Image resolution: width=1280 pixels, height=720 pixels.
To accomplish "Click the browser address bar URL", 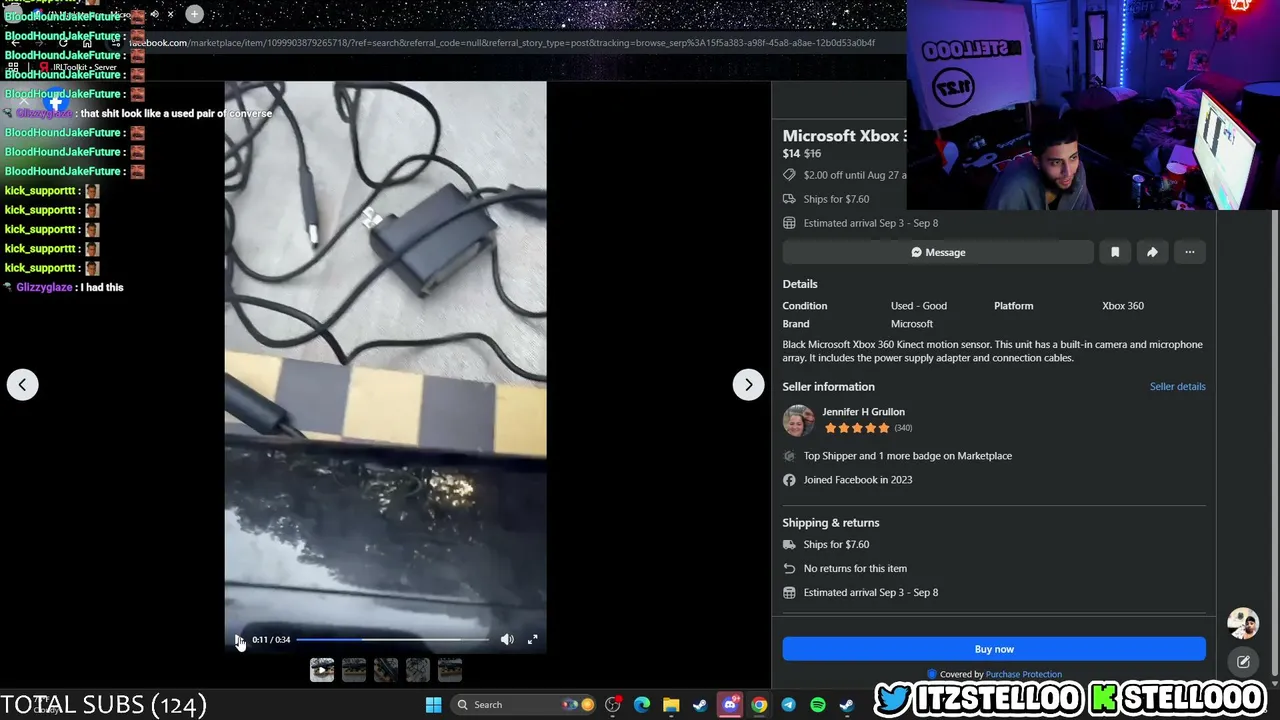I will pyautogui.click(x=502, y=43).
